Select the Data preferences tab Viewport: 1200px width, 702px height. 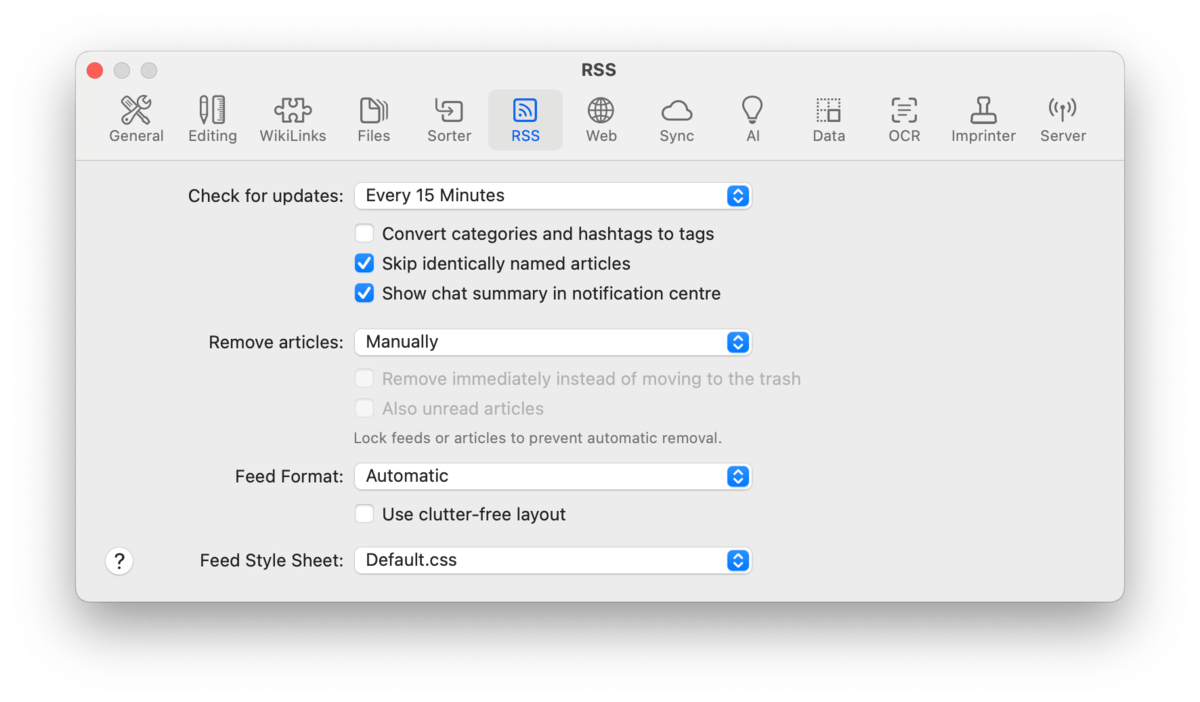[828, 120]
